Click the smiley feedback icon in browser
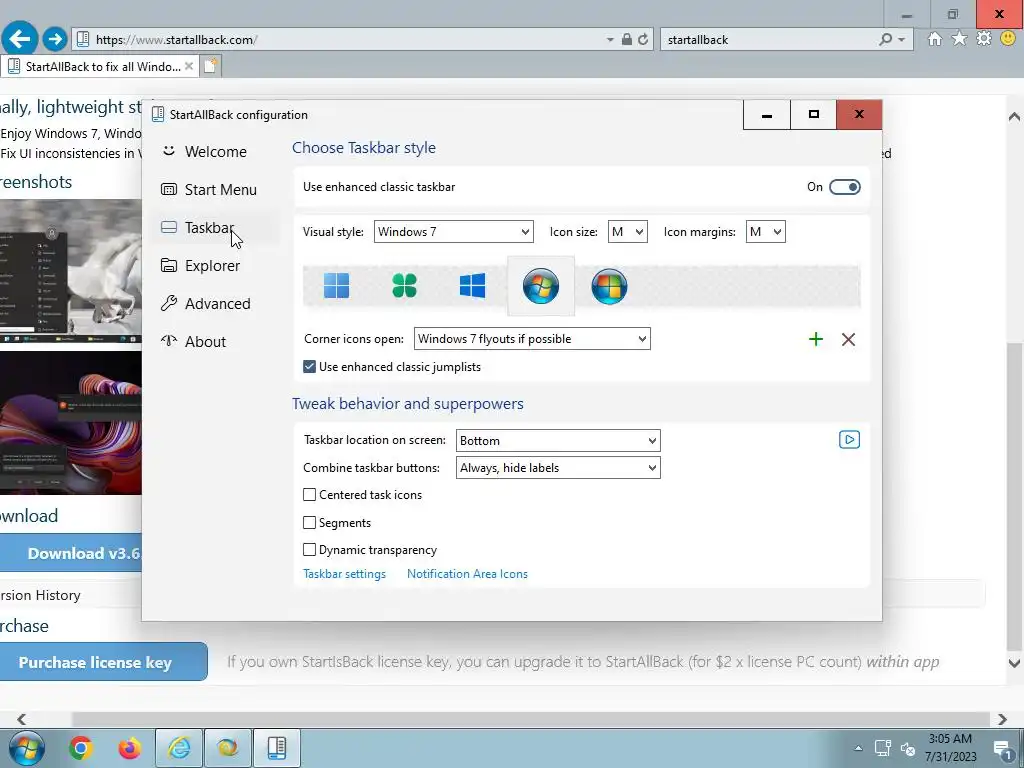 click(x=1008, y=39)
